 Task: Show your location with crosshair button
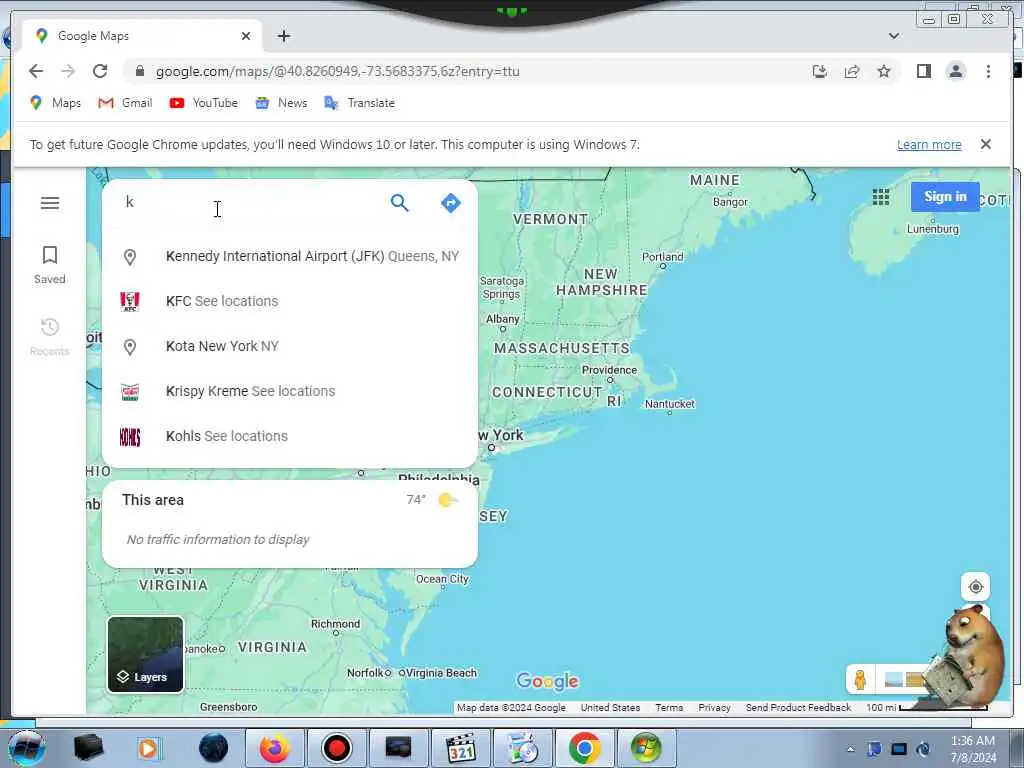[x=976, y=586]
